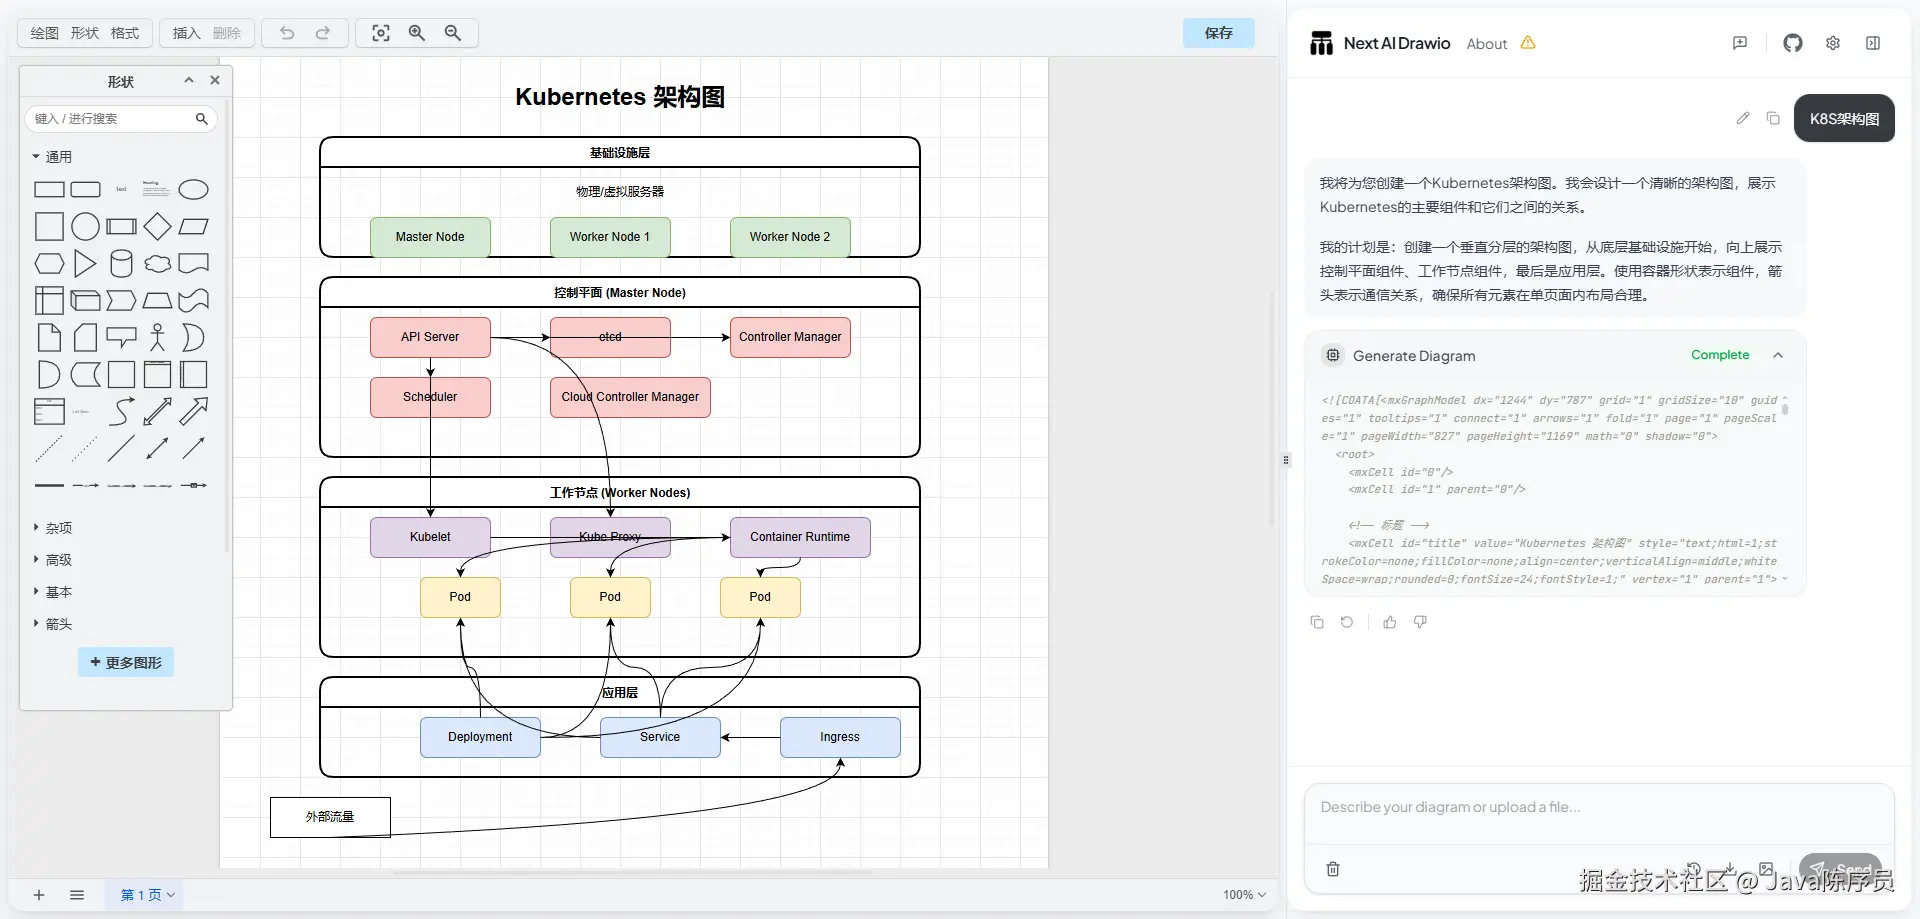Open the 100% zoom level dropdown
Viewport: 1920px width, 919px height.
pyautogui.click(x=1245, y=895)
